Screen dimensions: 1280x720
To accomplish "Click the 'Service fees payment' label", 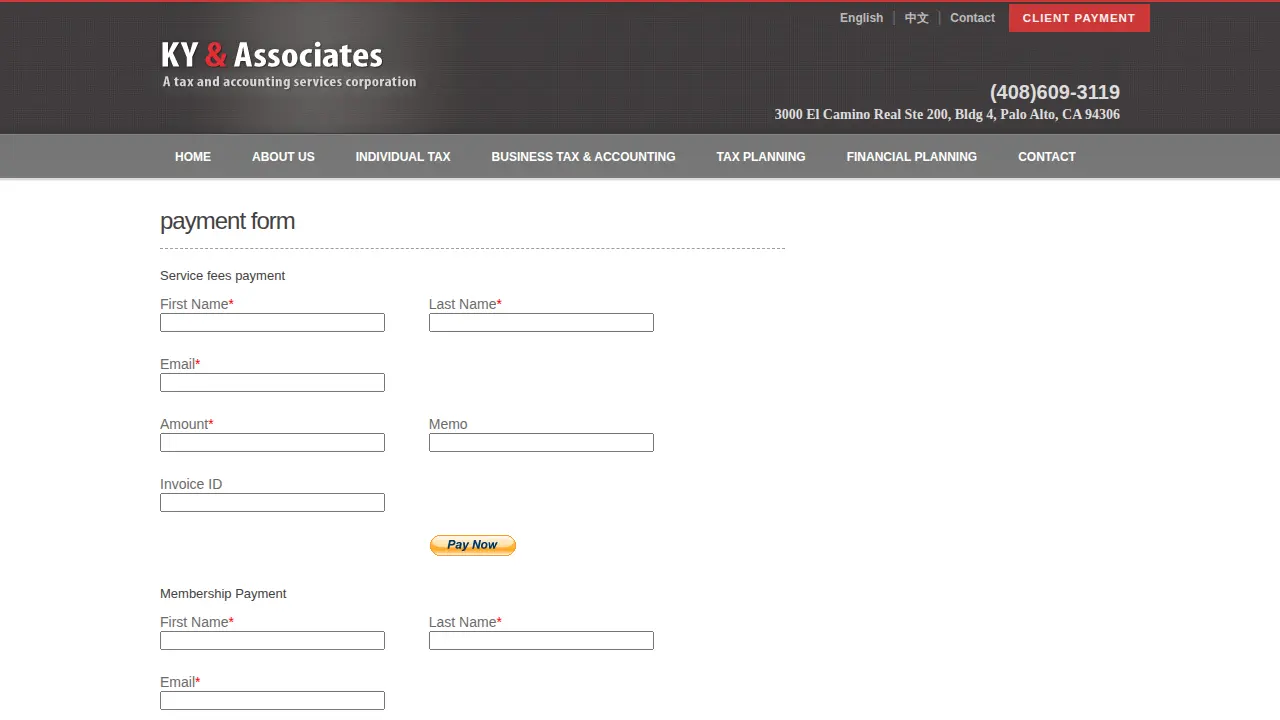I will [222, 276].
